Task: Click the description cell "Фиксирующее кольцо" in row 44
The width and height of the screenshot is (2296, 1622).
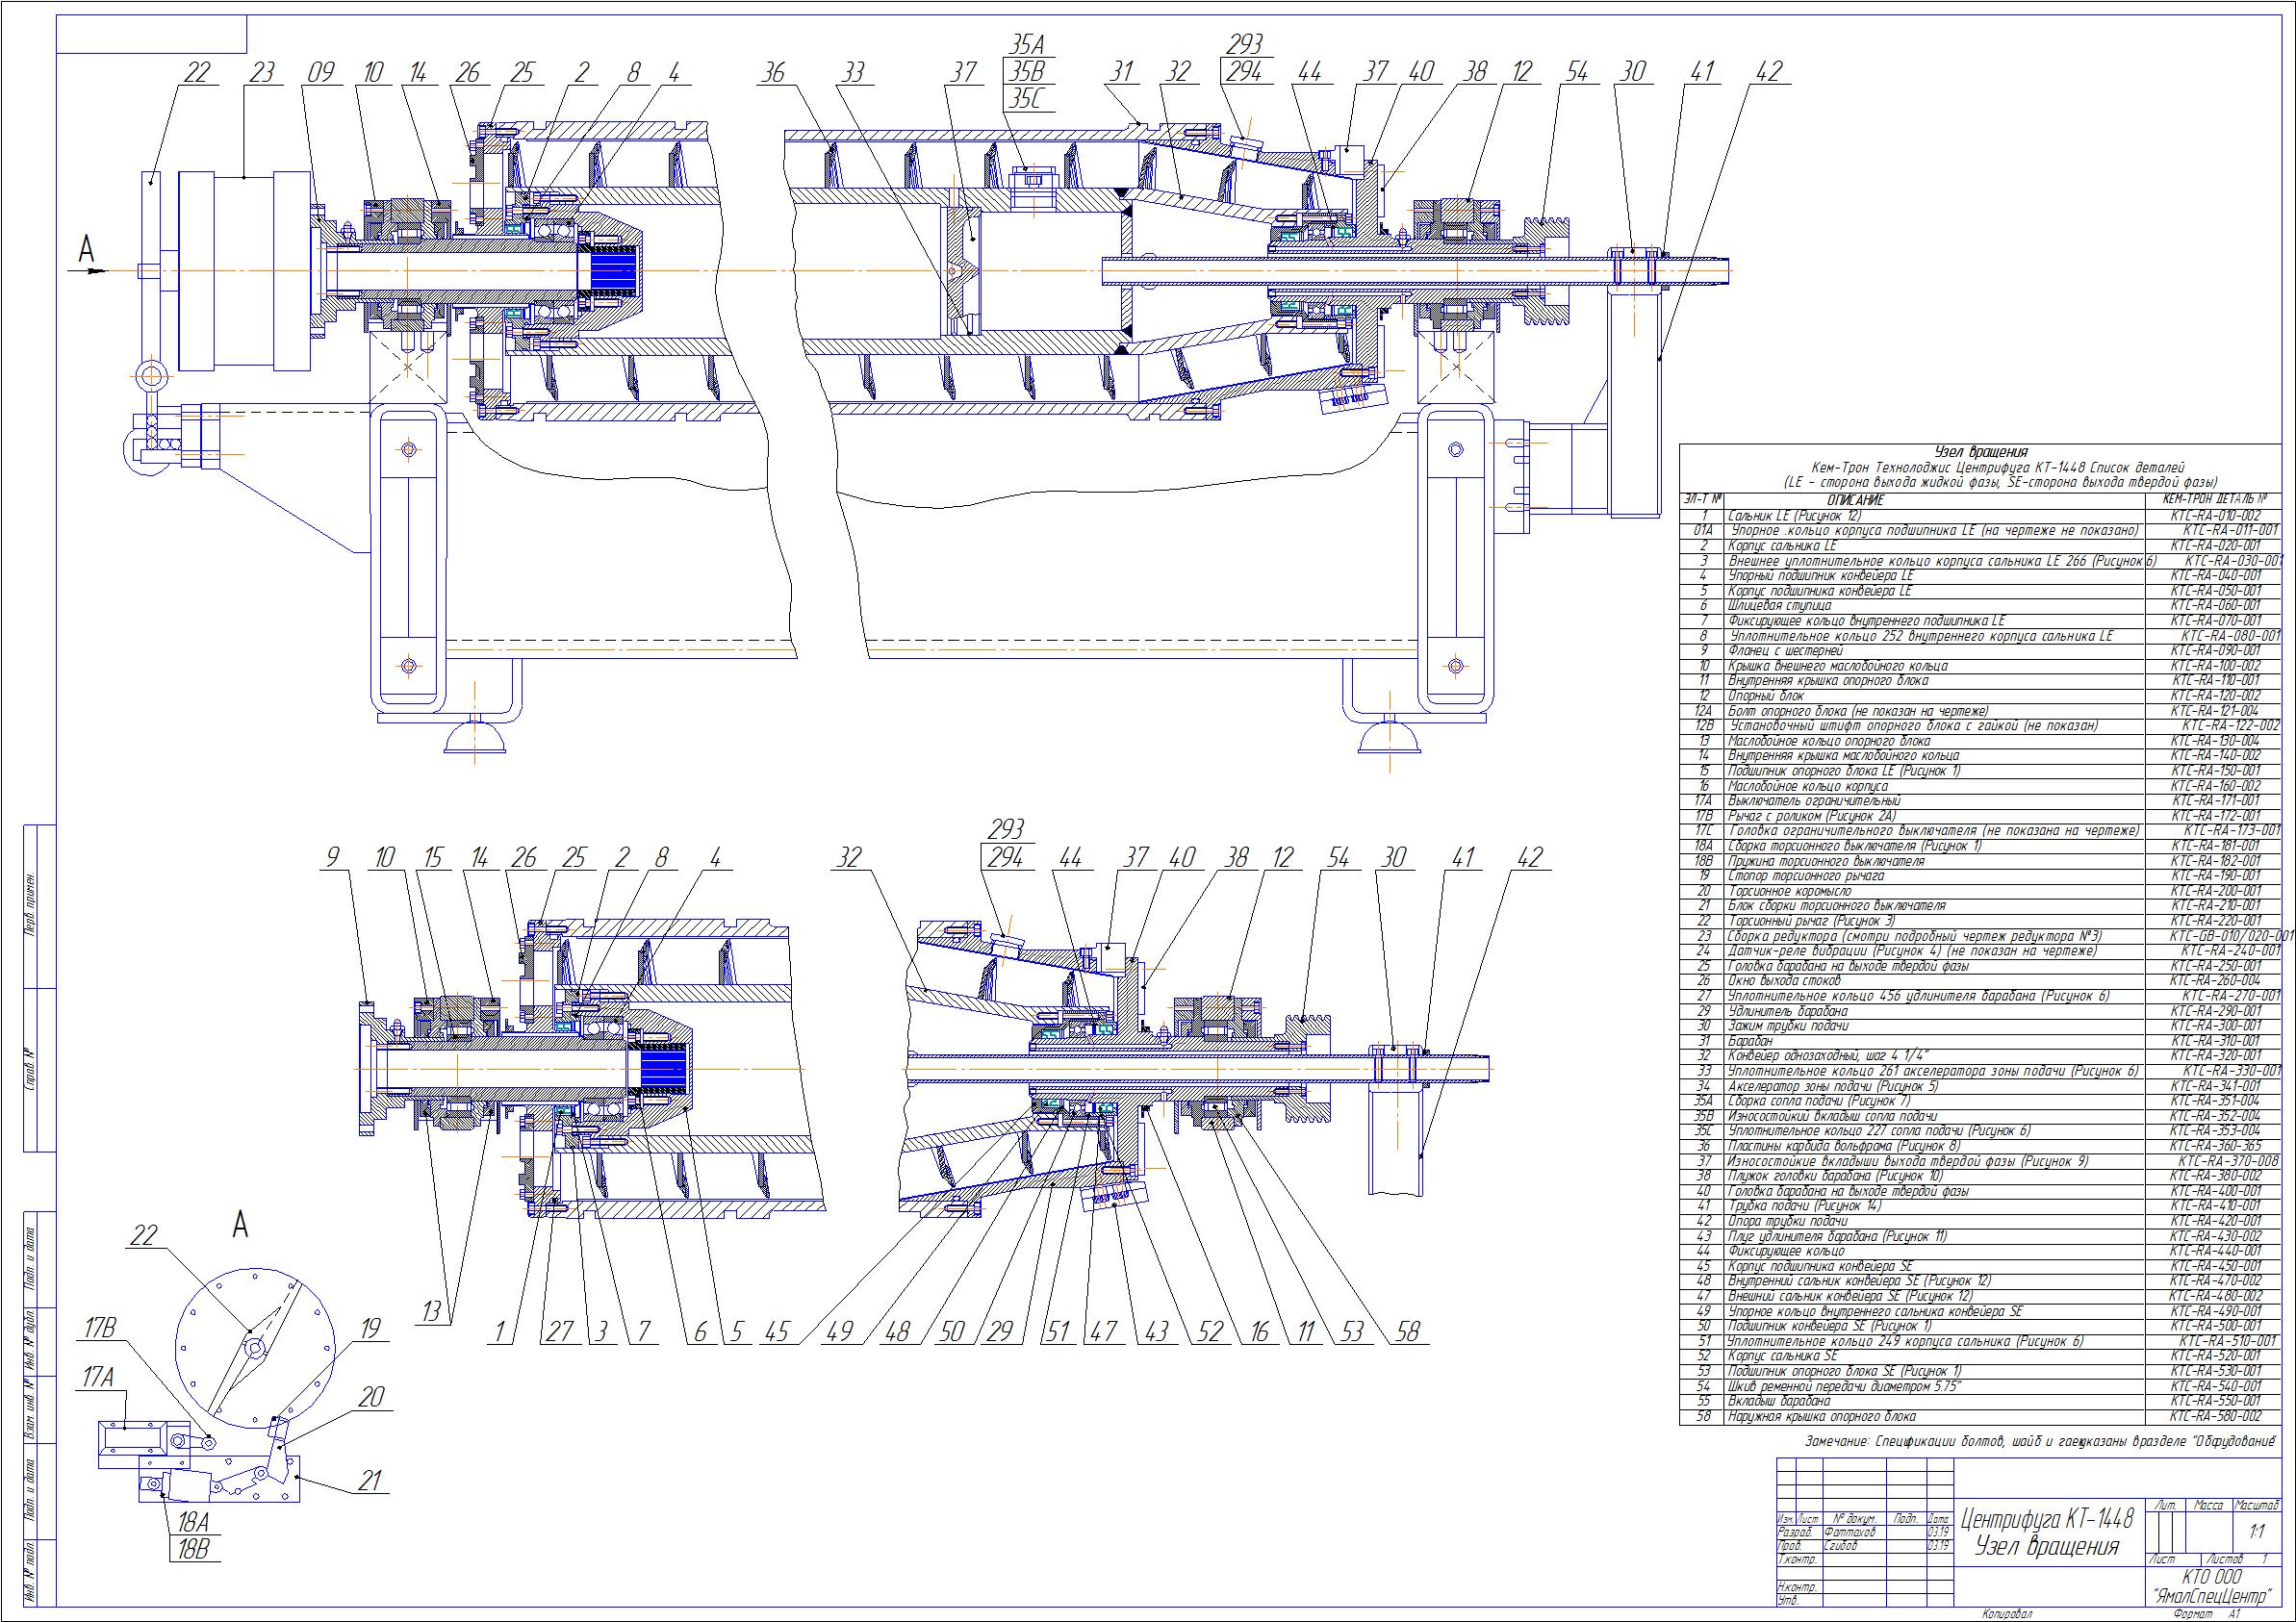Action: 1934,1251
